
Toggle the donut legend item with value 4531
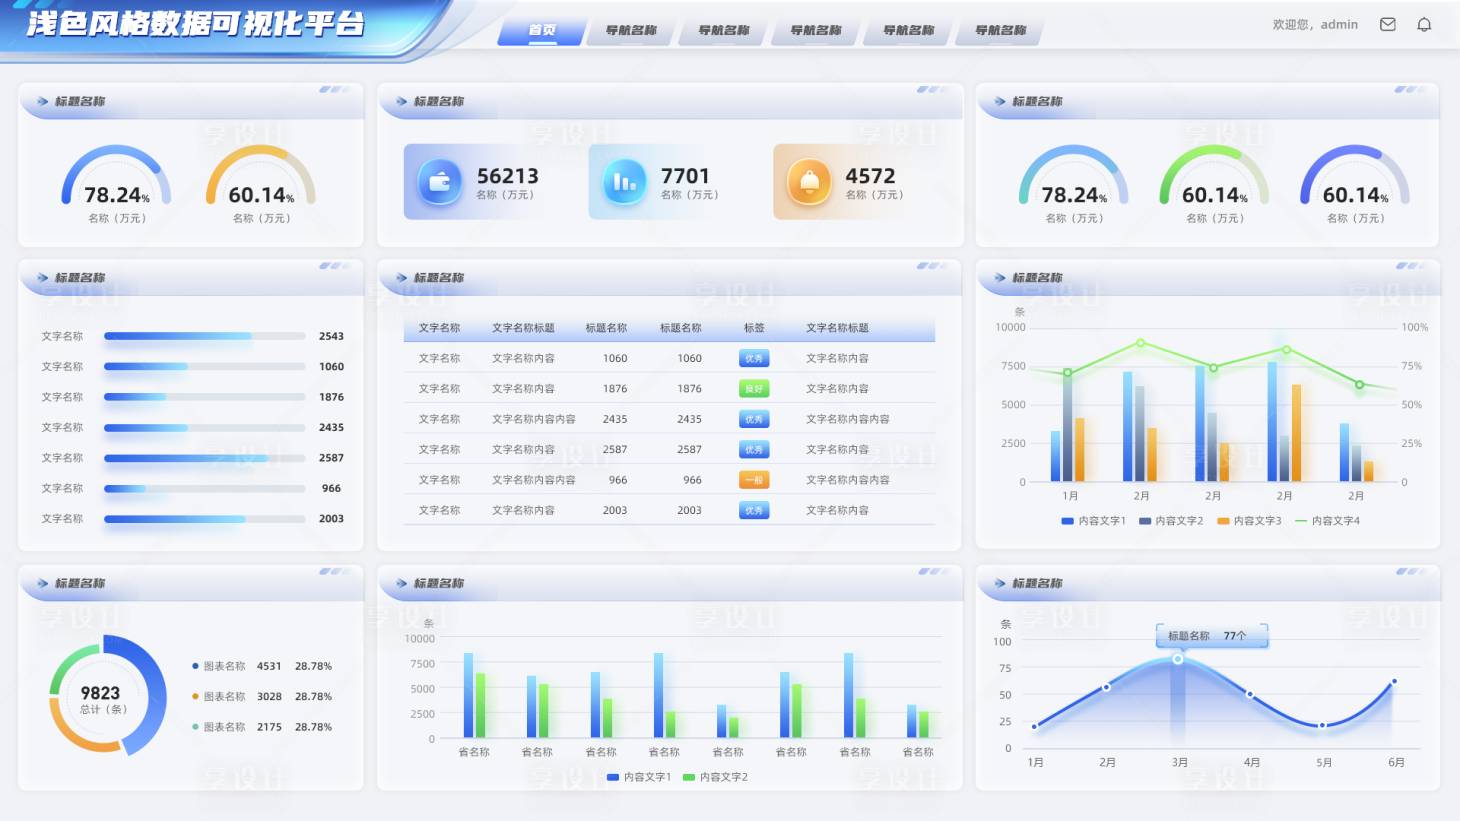(262, 666)
